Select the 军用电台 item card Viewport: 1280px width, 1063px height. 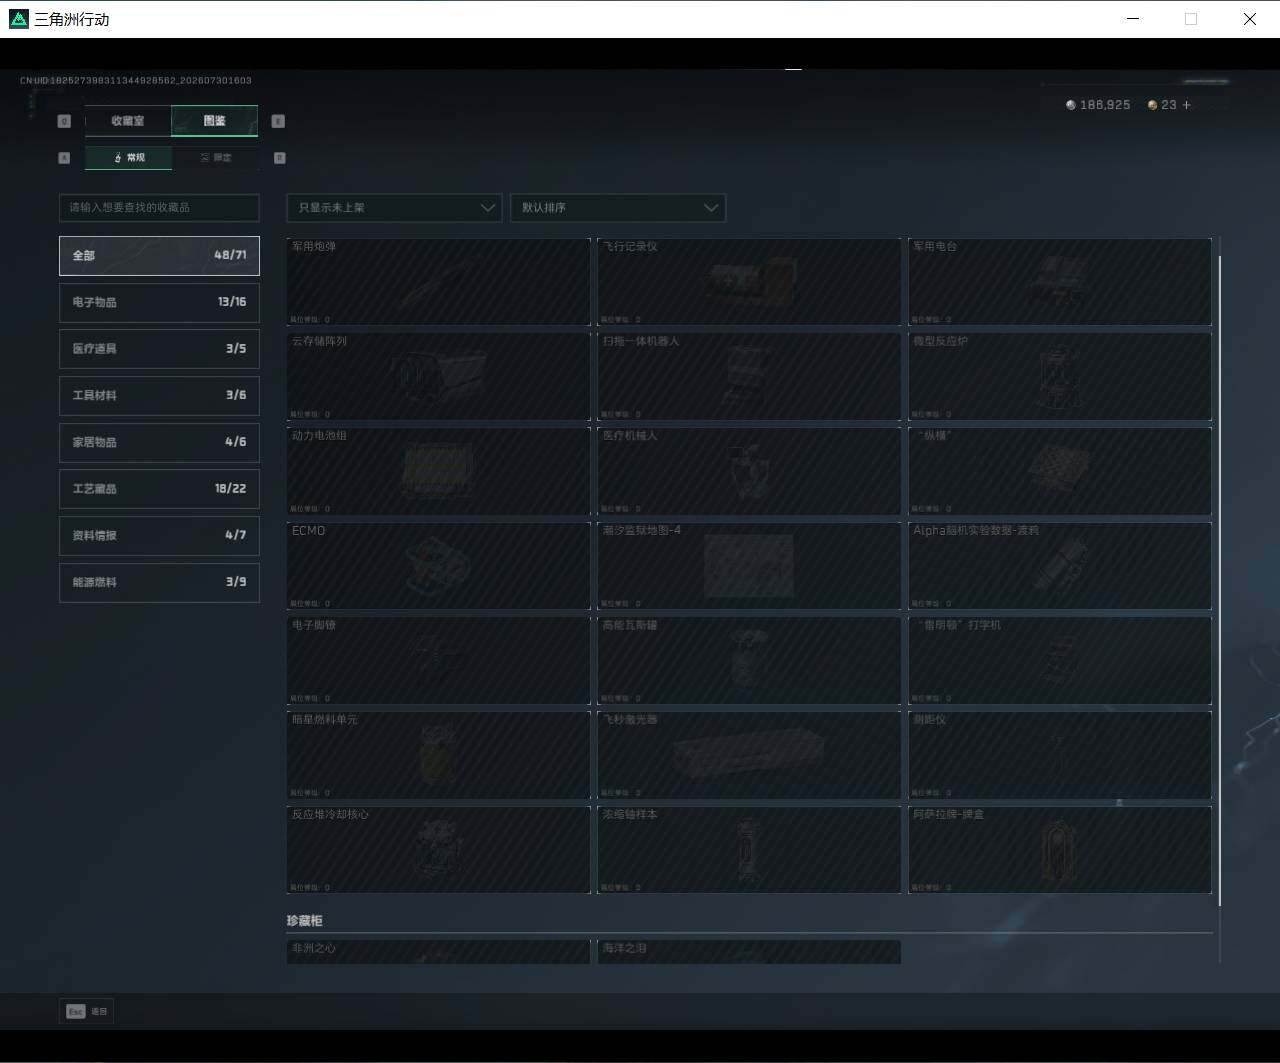coord(1060,282)
